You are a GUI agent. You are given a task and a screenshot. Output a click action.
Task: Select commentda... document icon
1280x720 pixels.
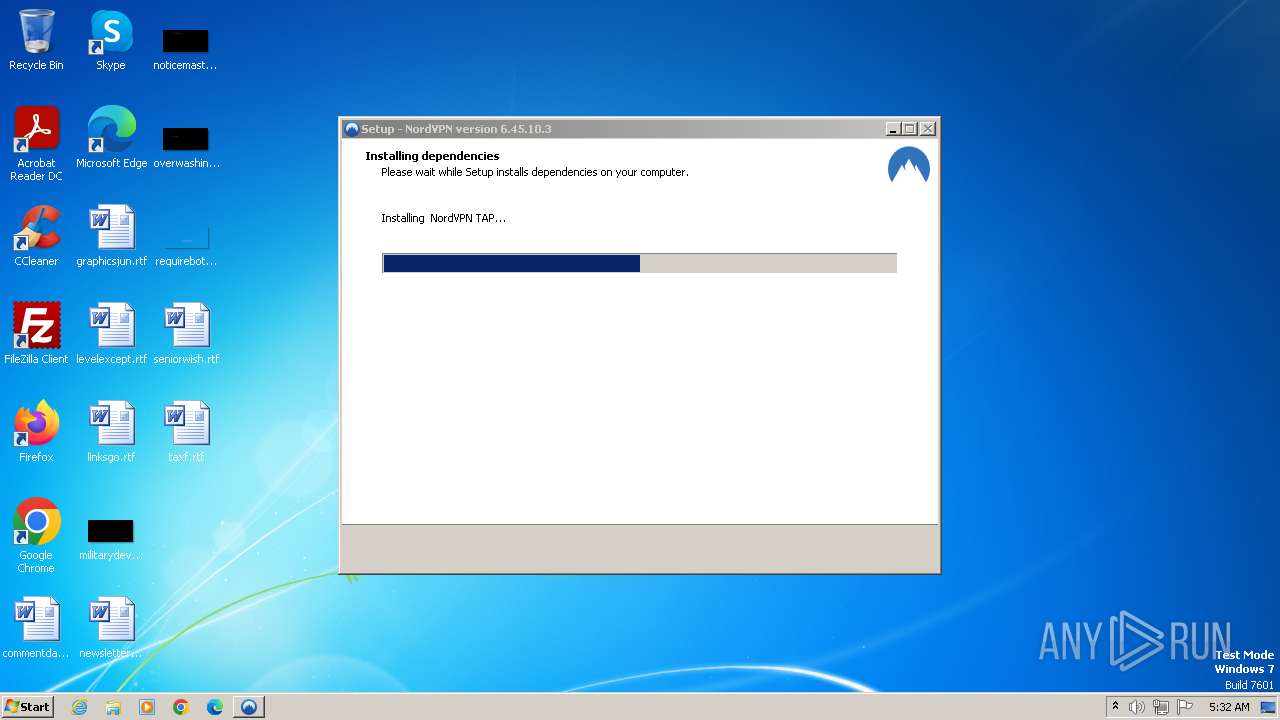click(36, 628)
